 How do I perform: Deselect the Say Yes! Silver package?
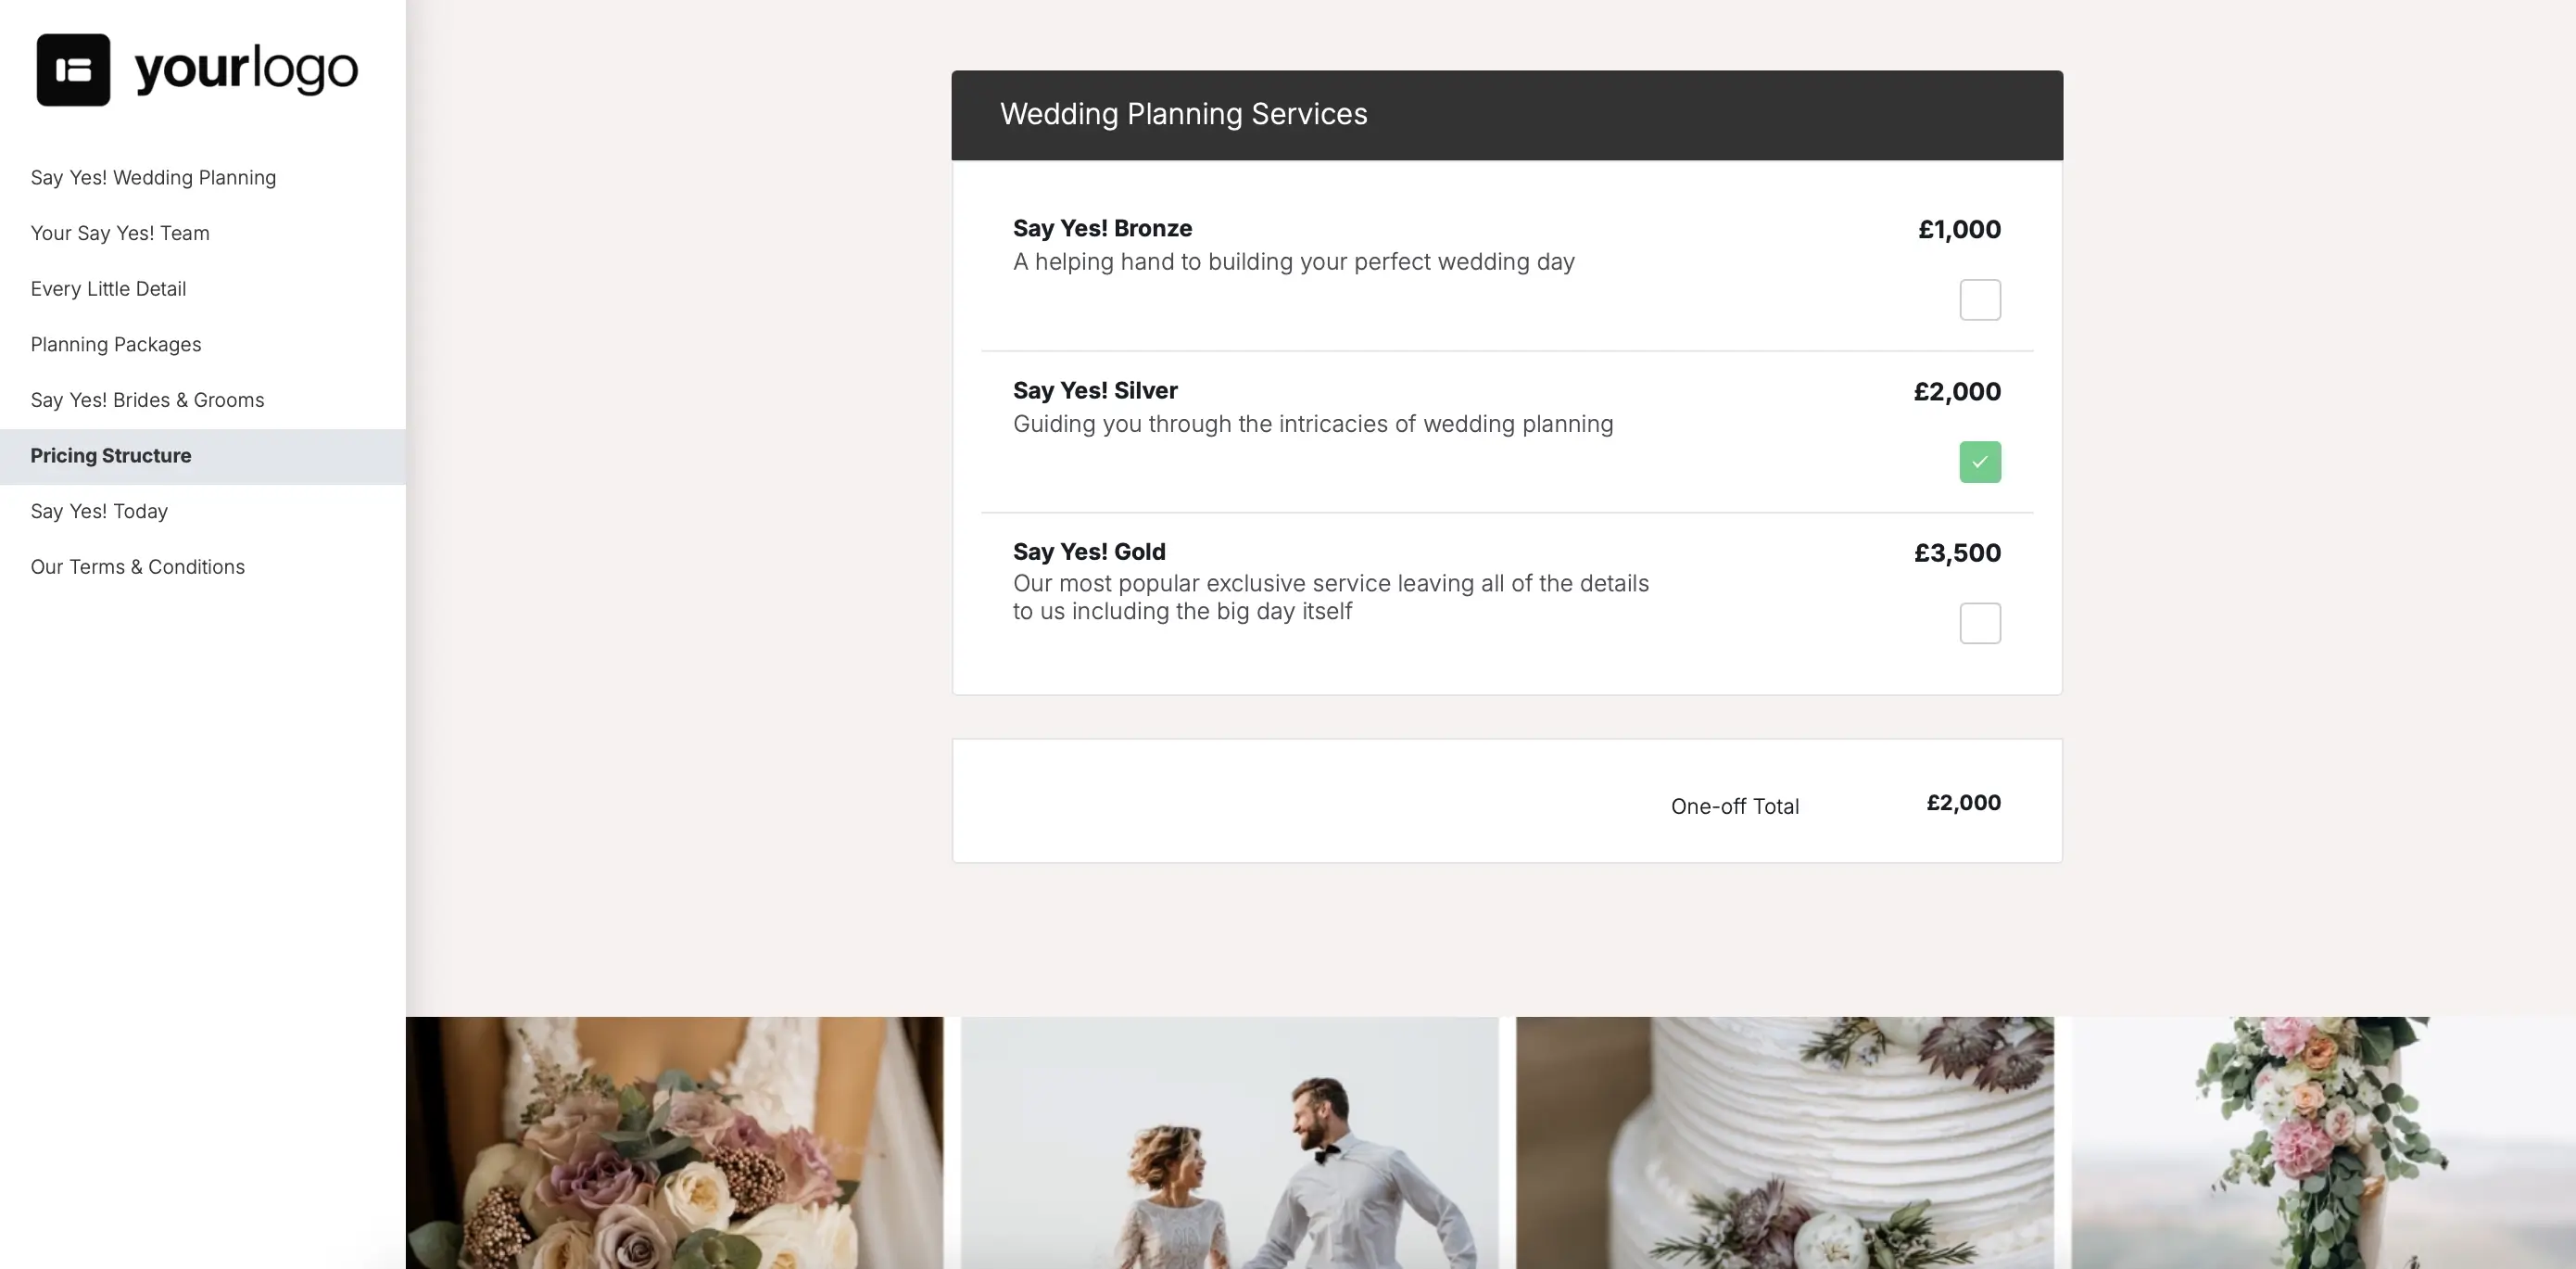[1979, 462]
